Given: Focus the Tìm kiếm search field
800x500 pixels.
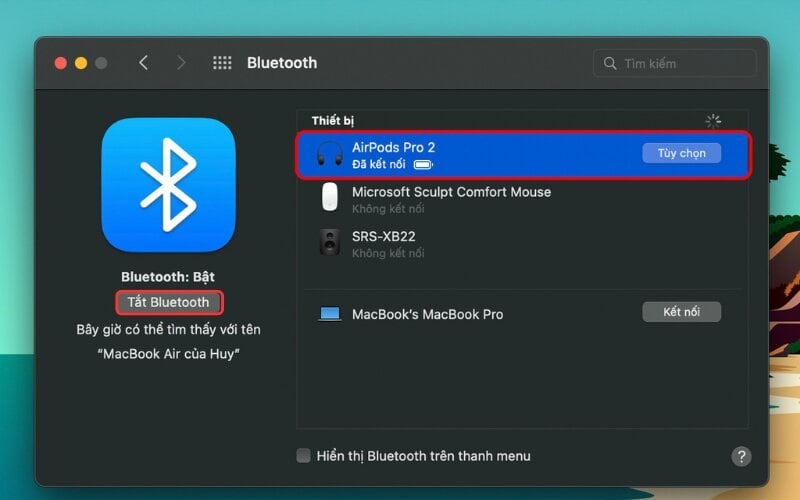Looking at the screenshot, I should click(x=674, y=63).
